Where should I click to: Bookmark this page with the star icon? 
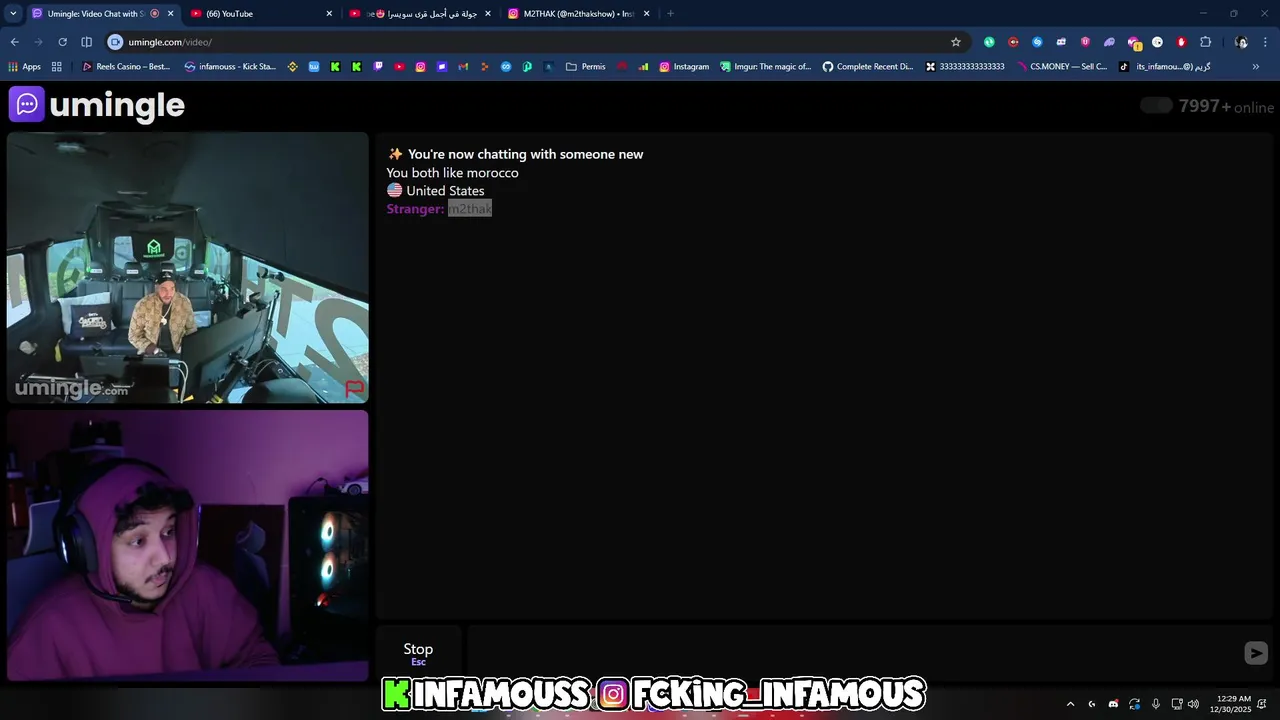(956, 42)
